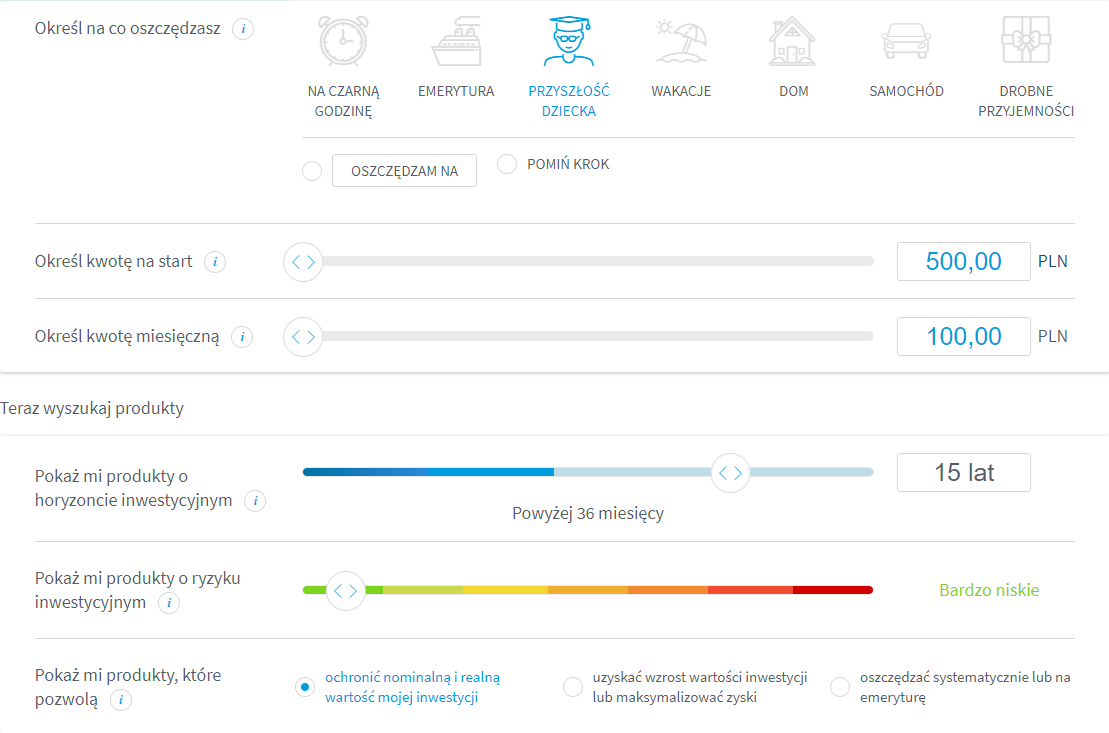Click the monthly amount slider handle
Image resolution: width=1109 pixels, height=733 pixels.
(303, 337)
